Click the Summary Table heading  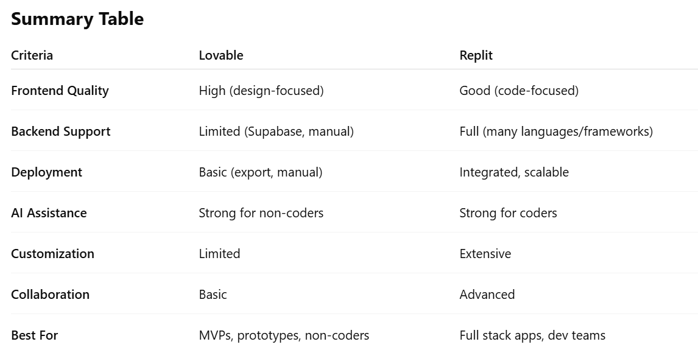pos(77,19)
